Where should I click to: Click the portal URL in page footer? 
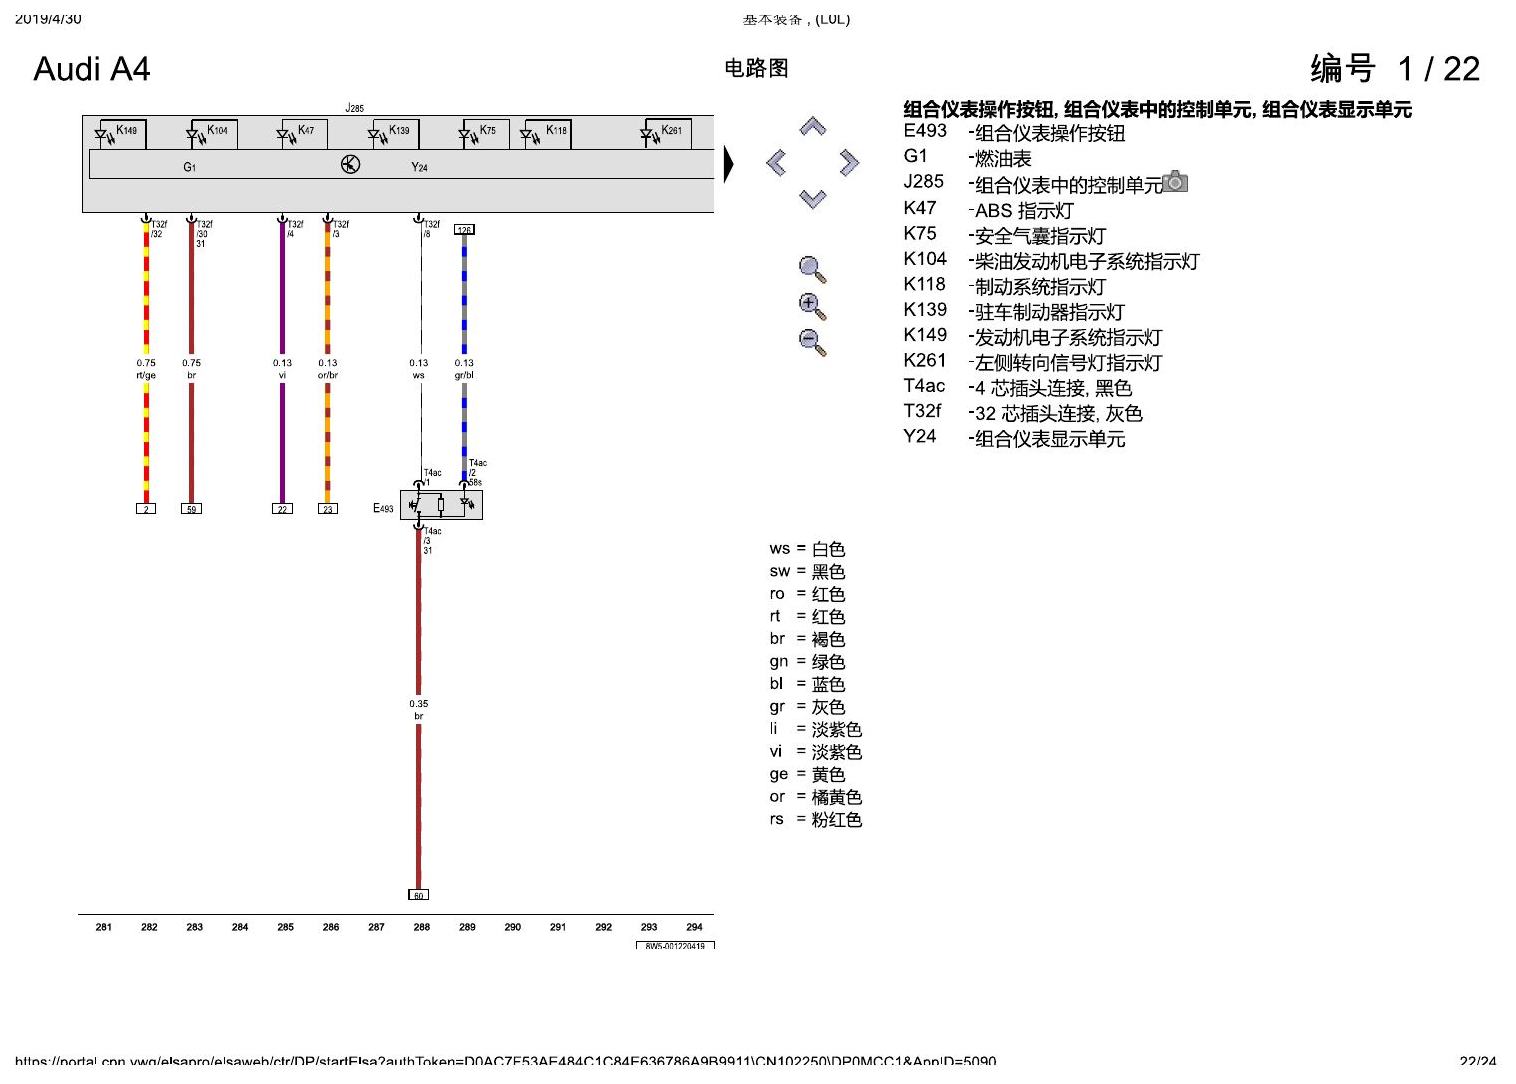(505, 1061)
